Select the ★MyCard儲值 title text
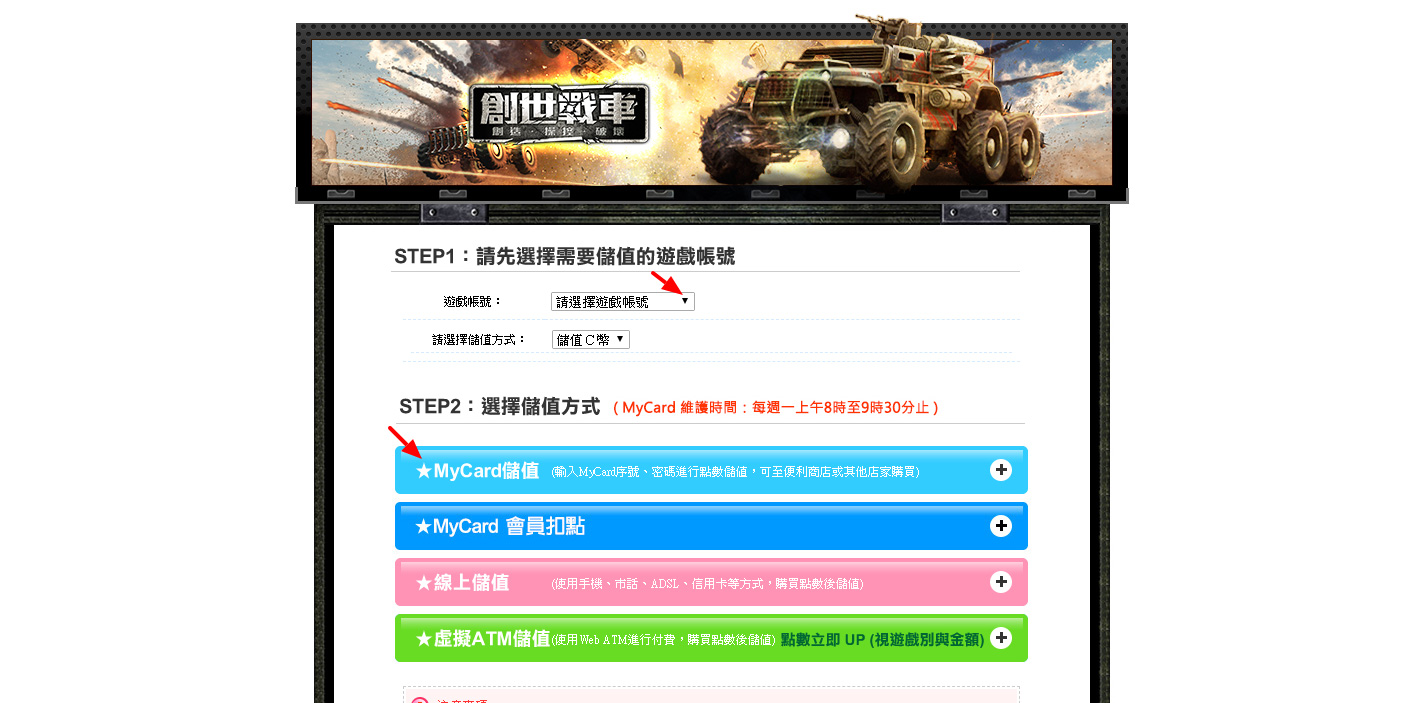Screen dimensions: 1423x703 pos(477,470)
